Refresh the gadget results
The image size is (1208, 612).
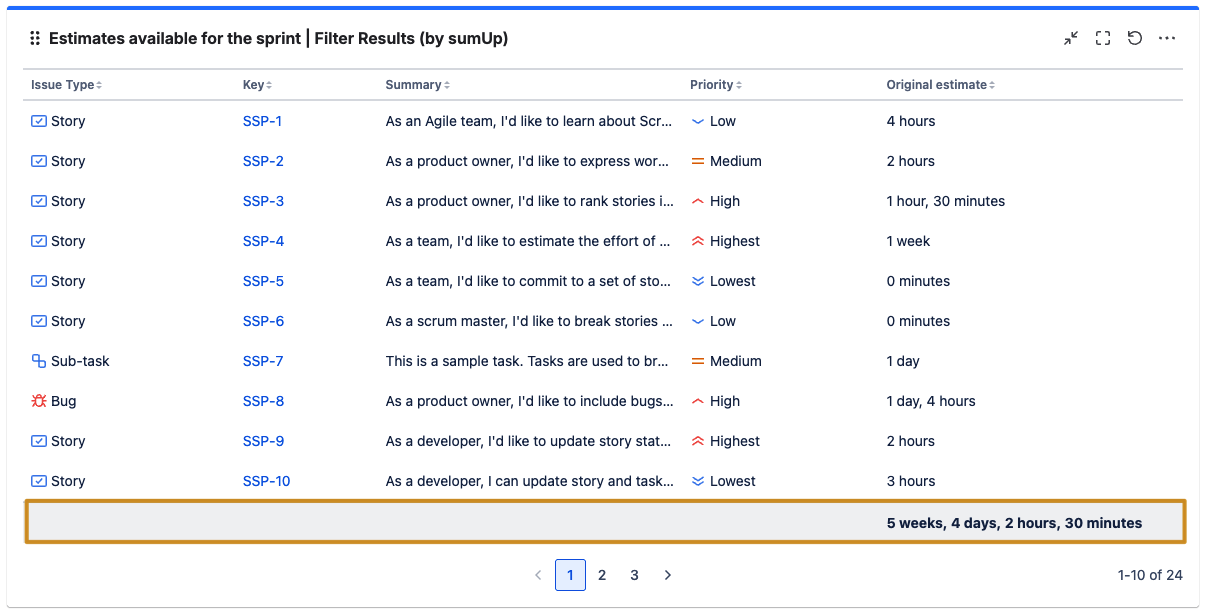click(x=1135, y=38)
